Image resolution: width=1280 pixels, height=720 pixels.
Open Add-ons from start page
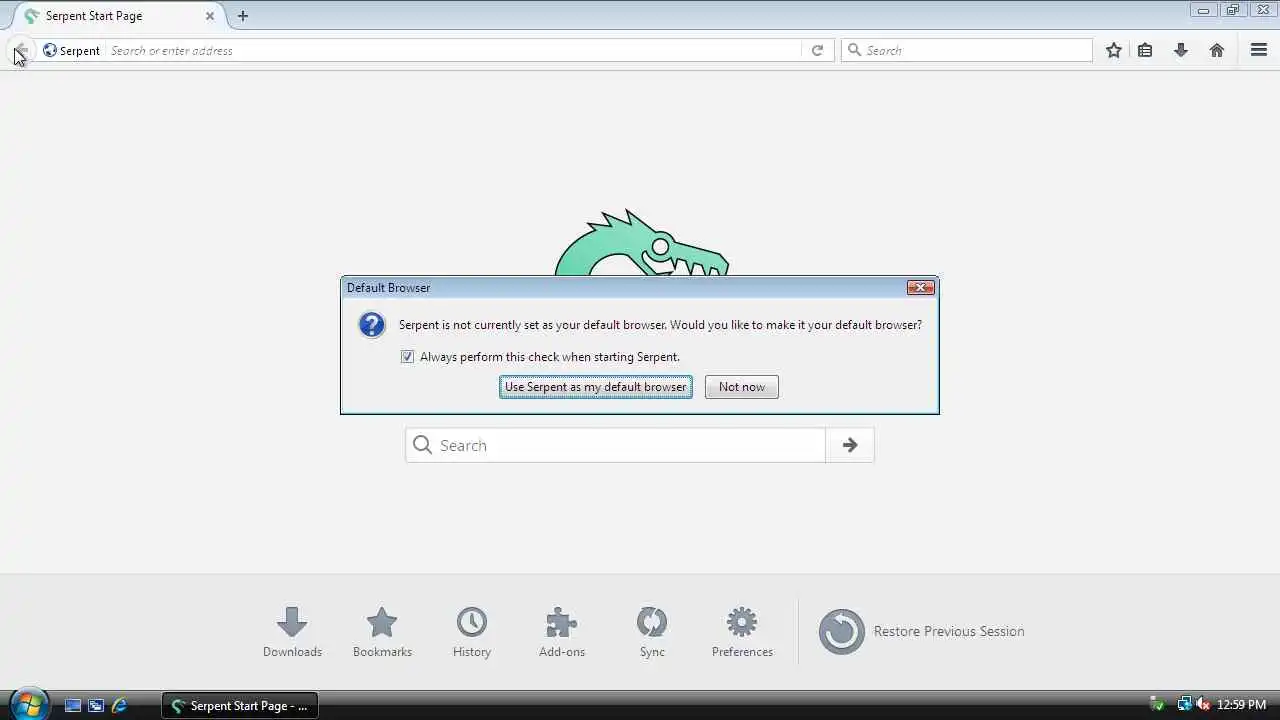[x=562, y=632]
